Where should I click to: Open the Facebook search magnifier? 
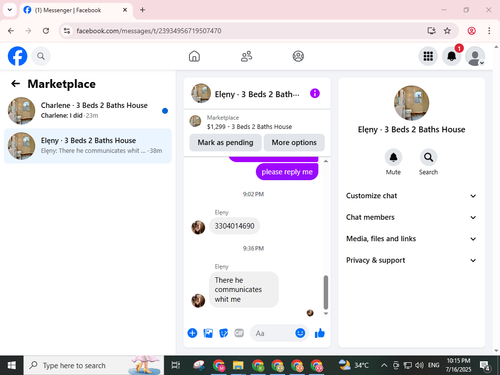point(41,56)
